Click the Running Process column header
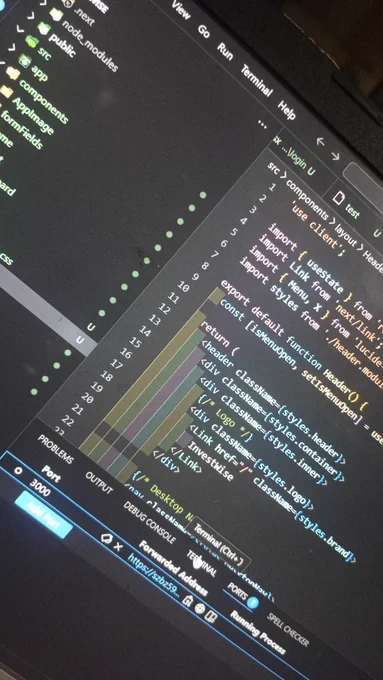The height and width of the screenshot is (680, 383). tap(258, 632)
